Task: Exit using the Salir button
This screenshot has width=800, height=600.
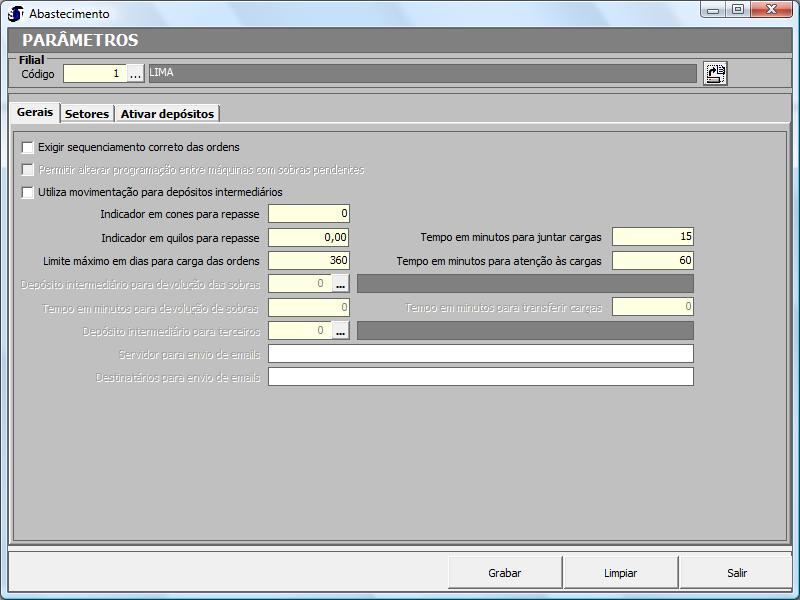Action: 737,573
